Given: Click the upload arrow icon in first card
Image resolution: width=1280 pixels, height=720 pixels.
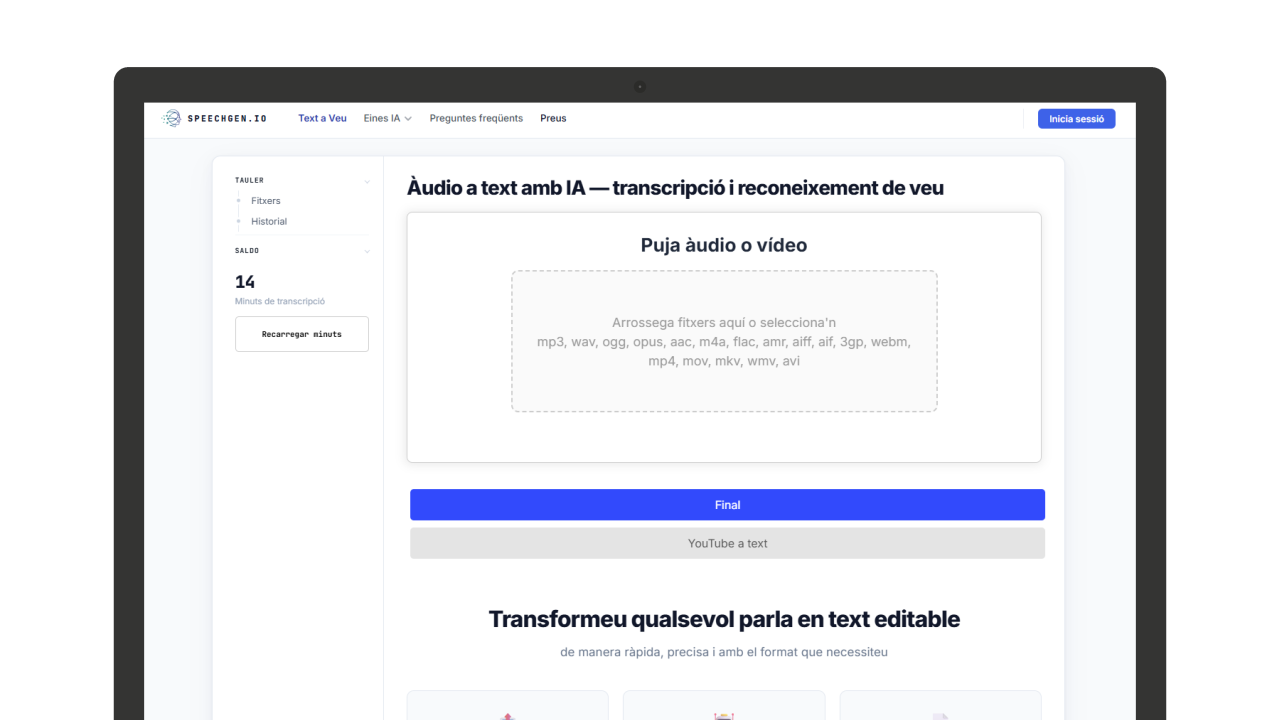Looking at the screenshot, I should [x=507, y=715].
